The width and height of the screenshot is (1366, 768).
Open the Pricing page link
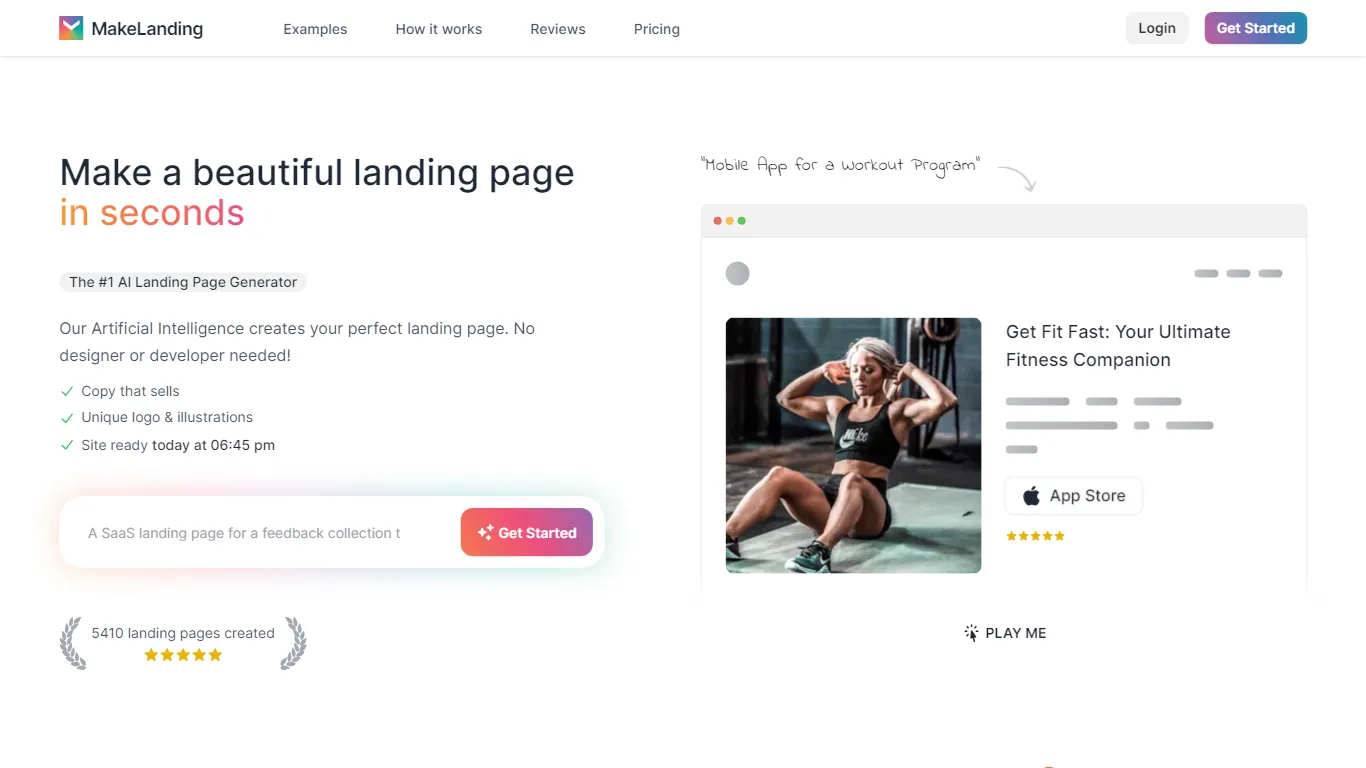657,29
